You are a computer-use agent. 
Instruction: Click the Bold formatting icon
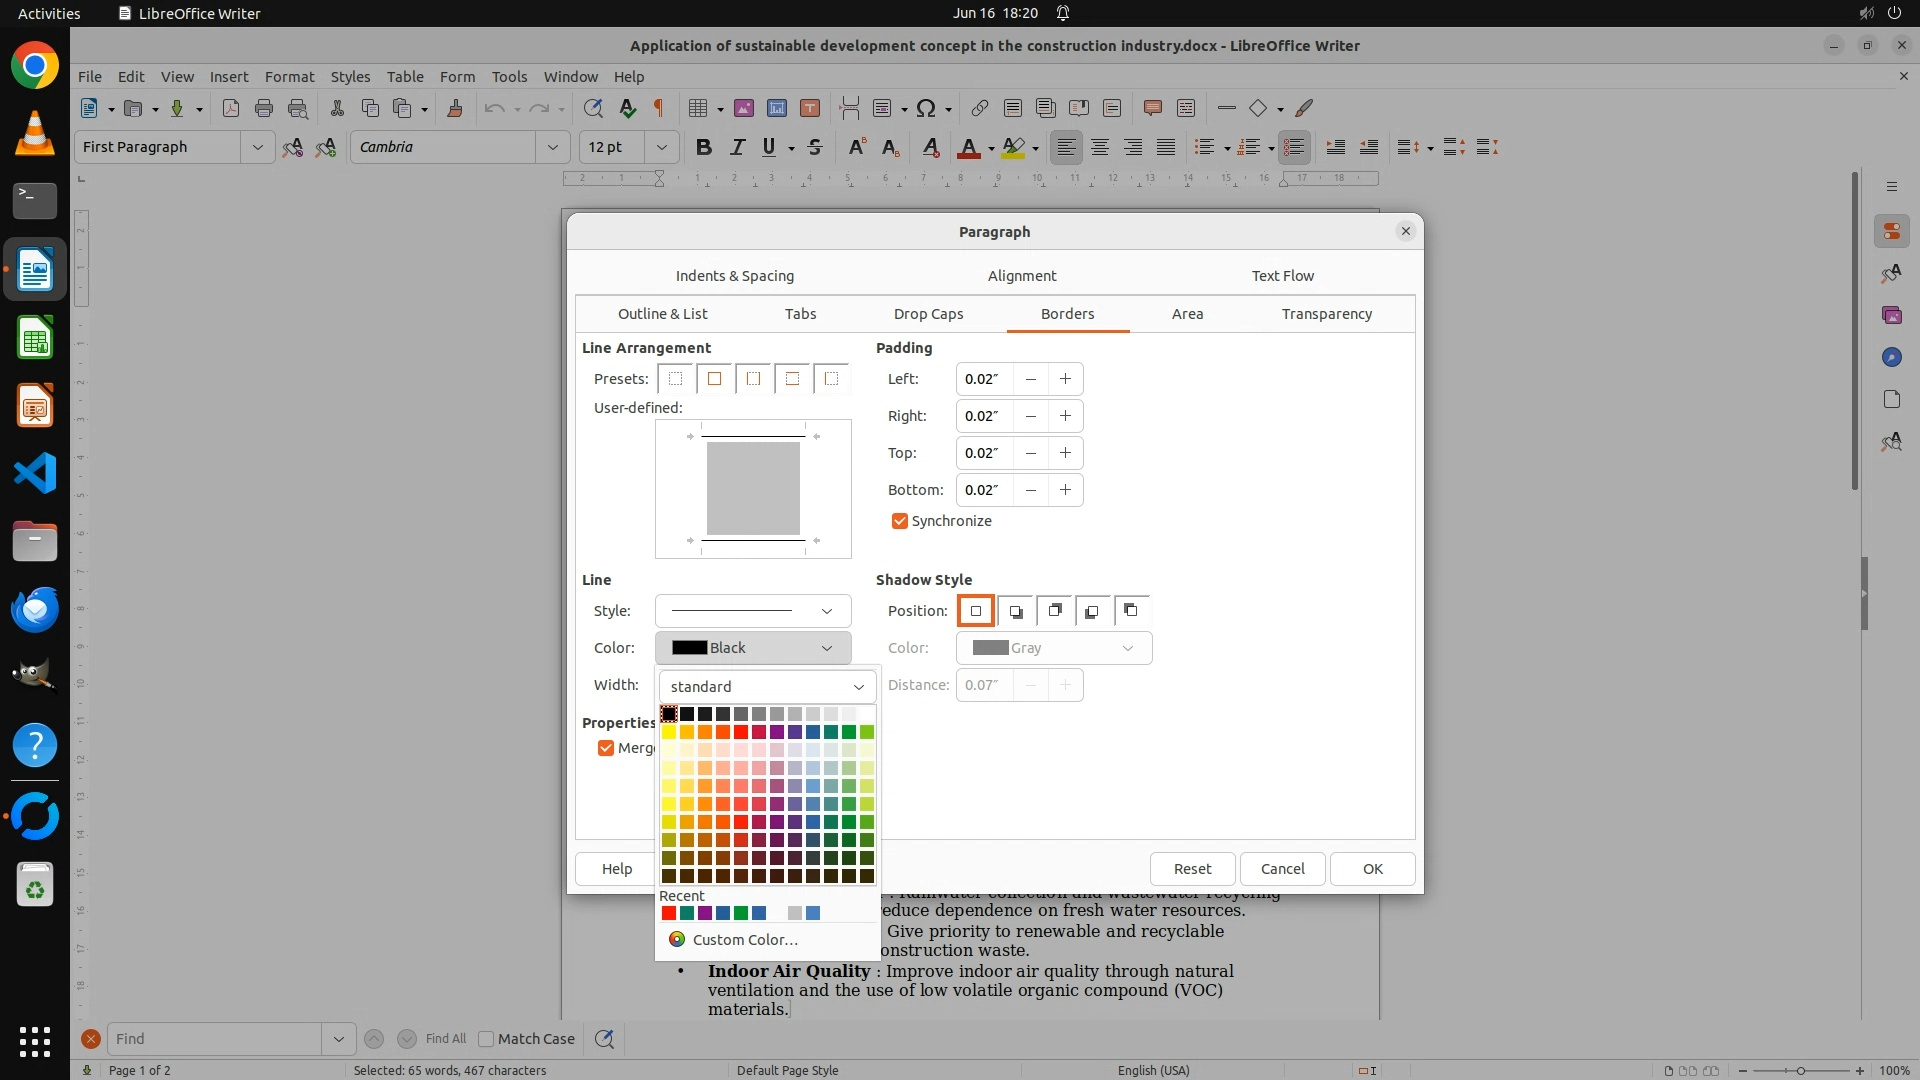[x=704, y=147]
